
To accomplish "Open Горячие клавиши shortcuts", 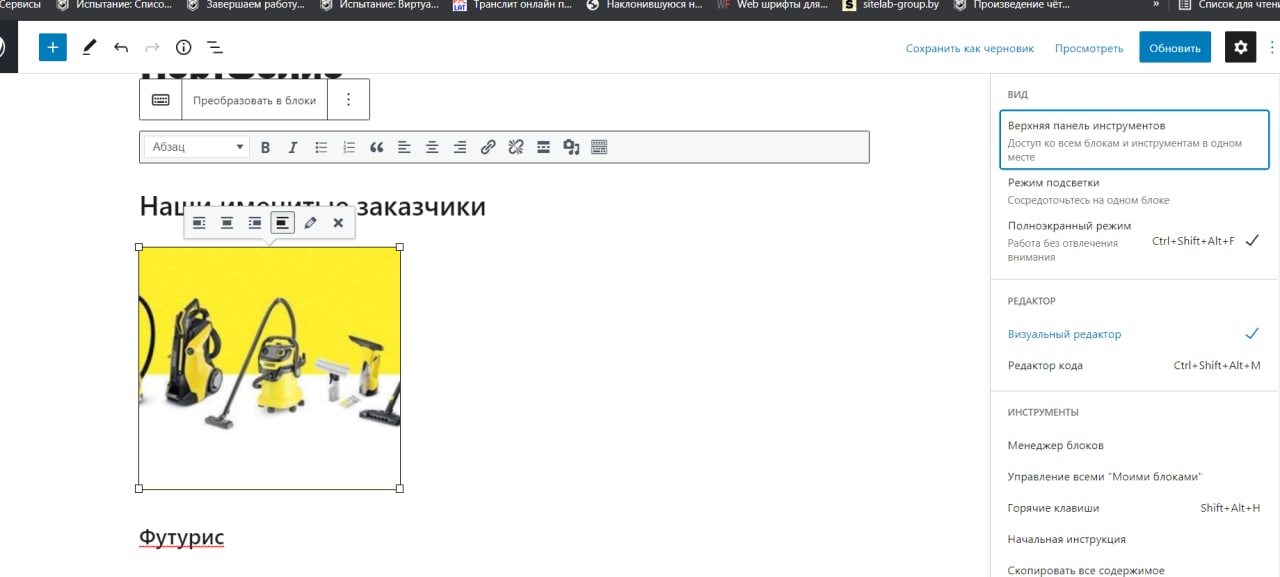I will 1134,508.
